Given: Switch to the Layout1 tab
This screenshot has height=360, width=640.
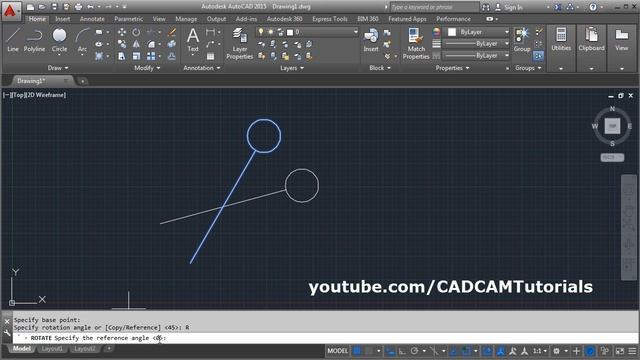Looking at the screenshot, I should 52,349.
